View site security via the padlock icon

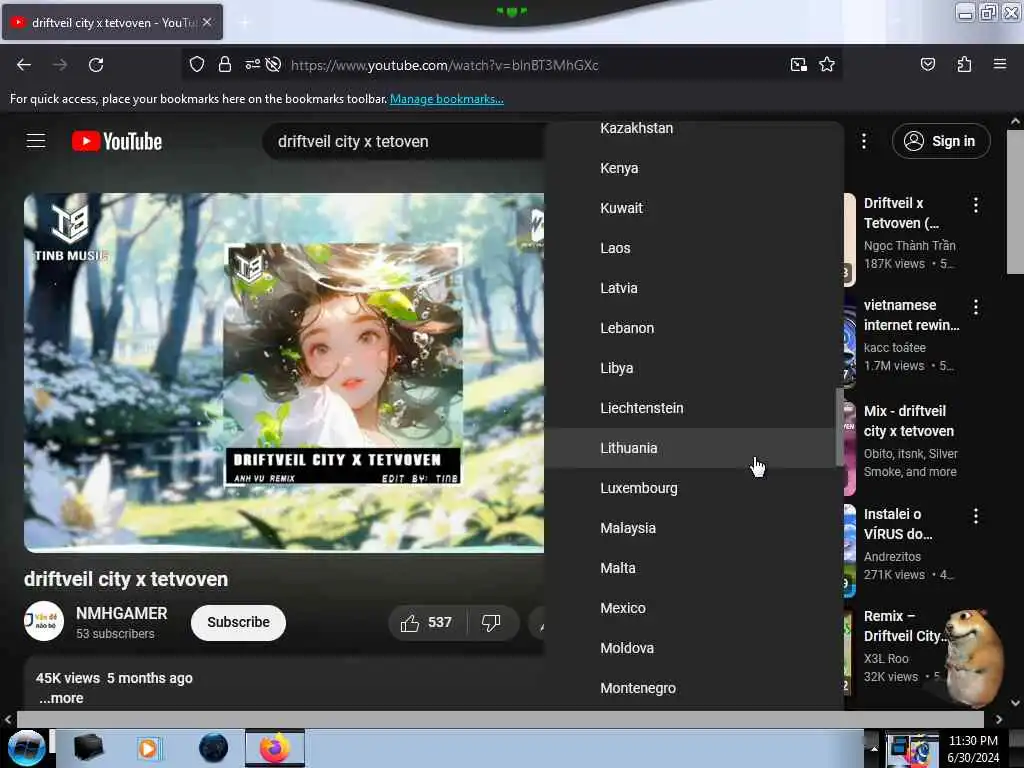[225, 65]
